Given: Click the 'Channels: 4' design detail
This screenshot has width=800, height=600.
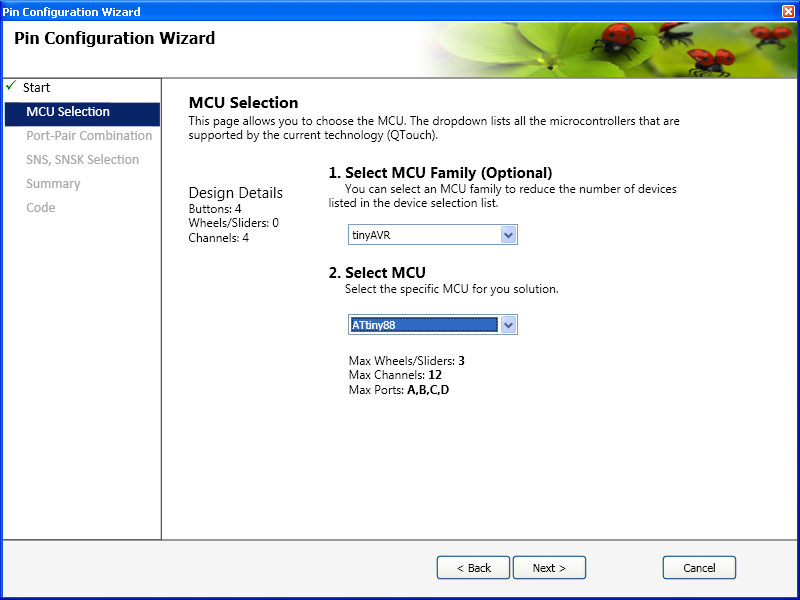Looking at the screenshot, I should point(218,238).
